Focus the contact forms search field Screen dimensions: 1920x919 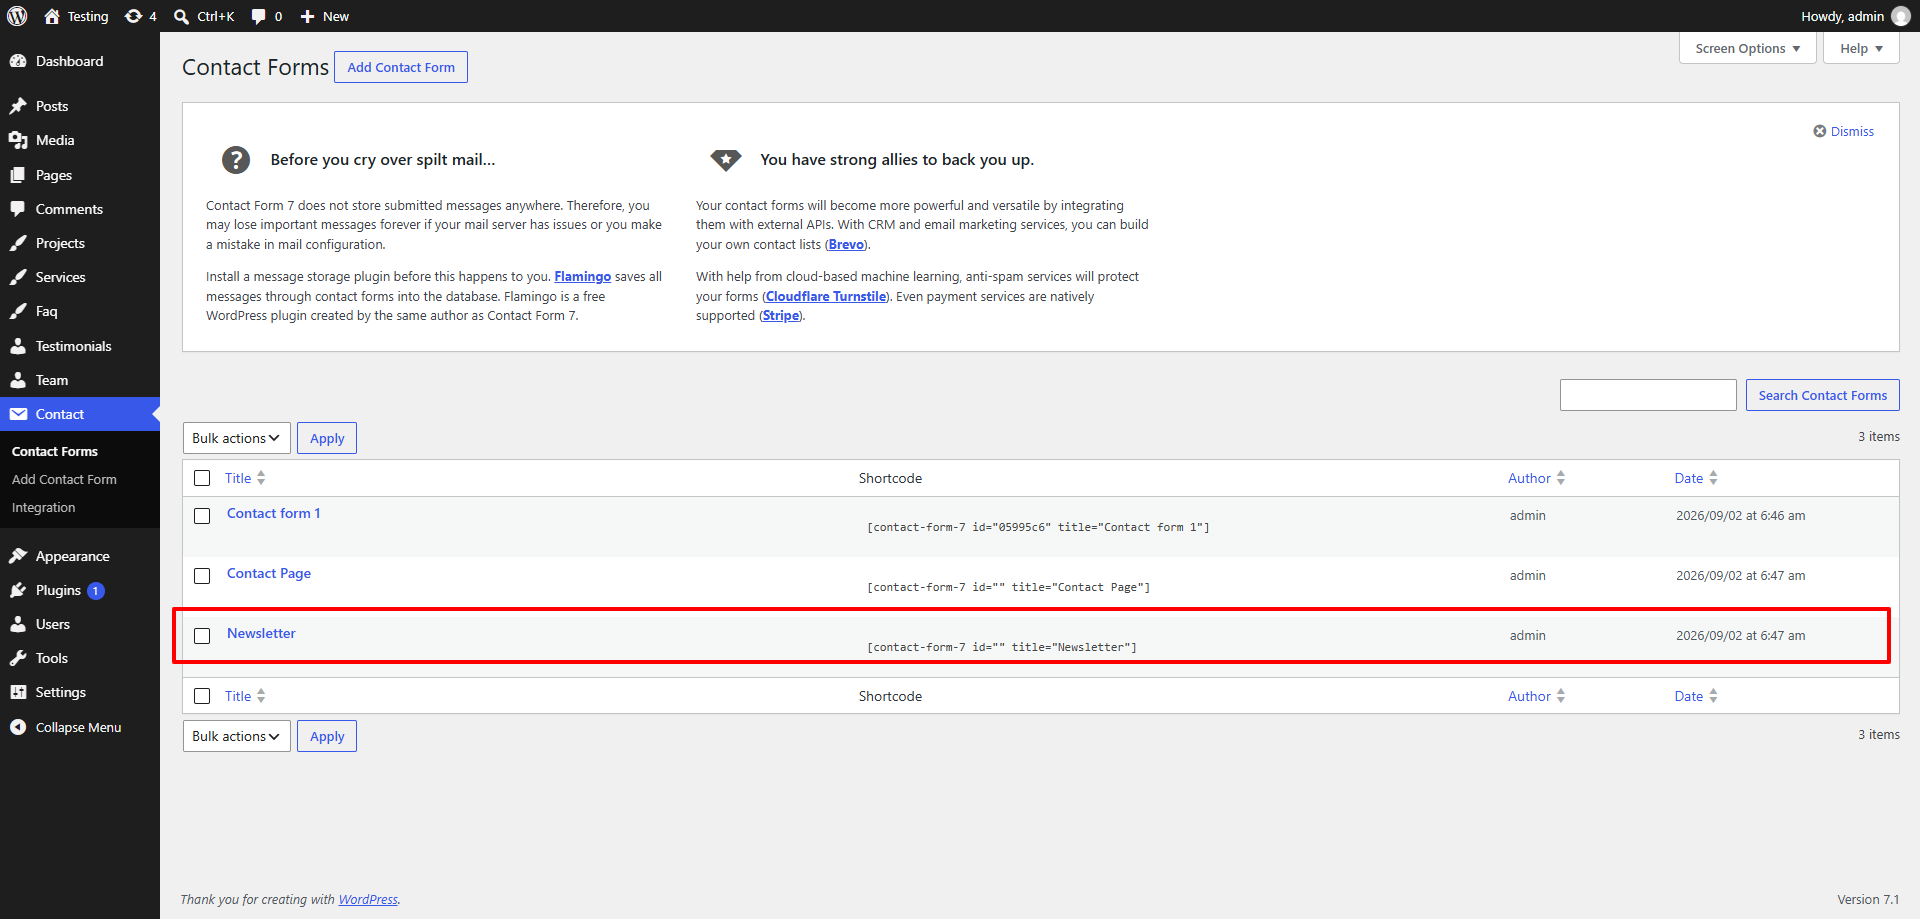(x=1648, y=395)
